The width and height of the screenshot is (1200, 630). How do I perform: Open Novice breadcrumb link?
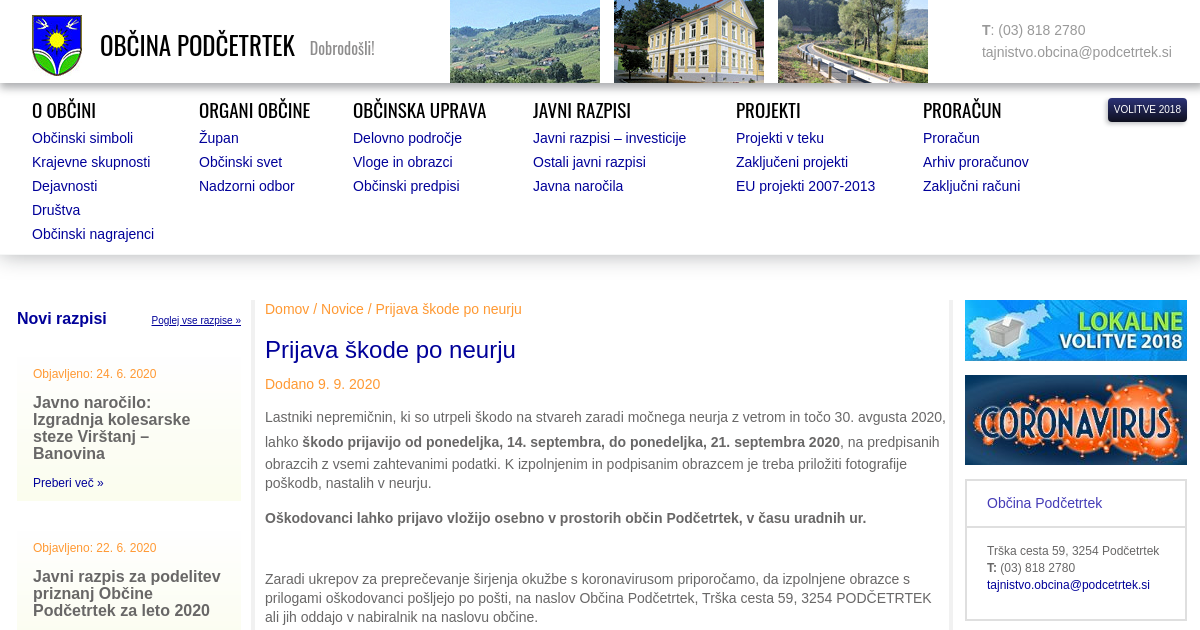tap(342, 309)
